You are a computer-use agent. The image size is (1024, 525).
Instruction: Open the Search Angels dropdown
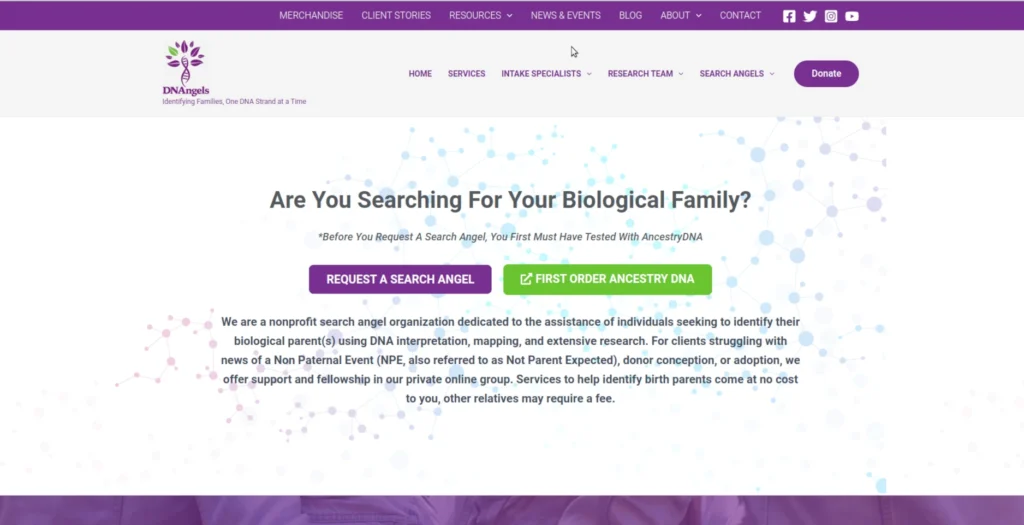point(736,74)
